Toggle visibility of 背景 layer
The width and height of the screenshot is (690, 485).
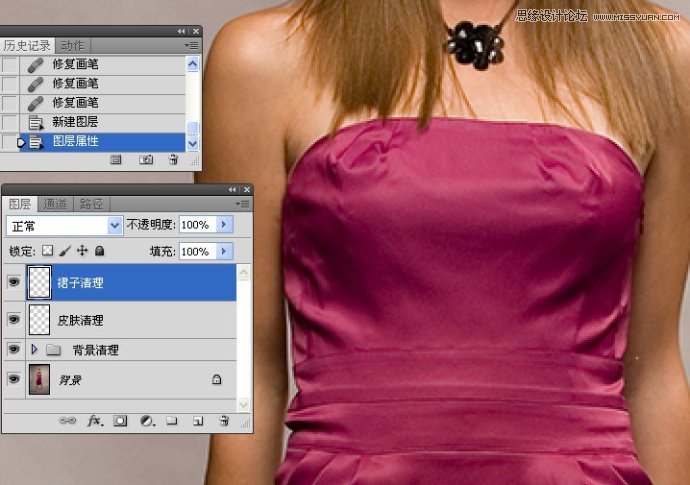[x=14, y=380]
